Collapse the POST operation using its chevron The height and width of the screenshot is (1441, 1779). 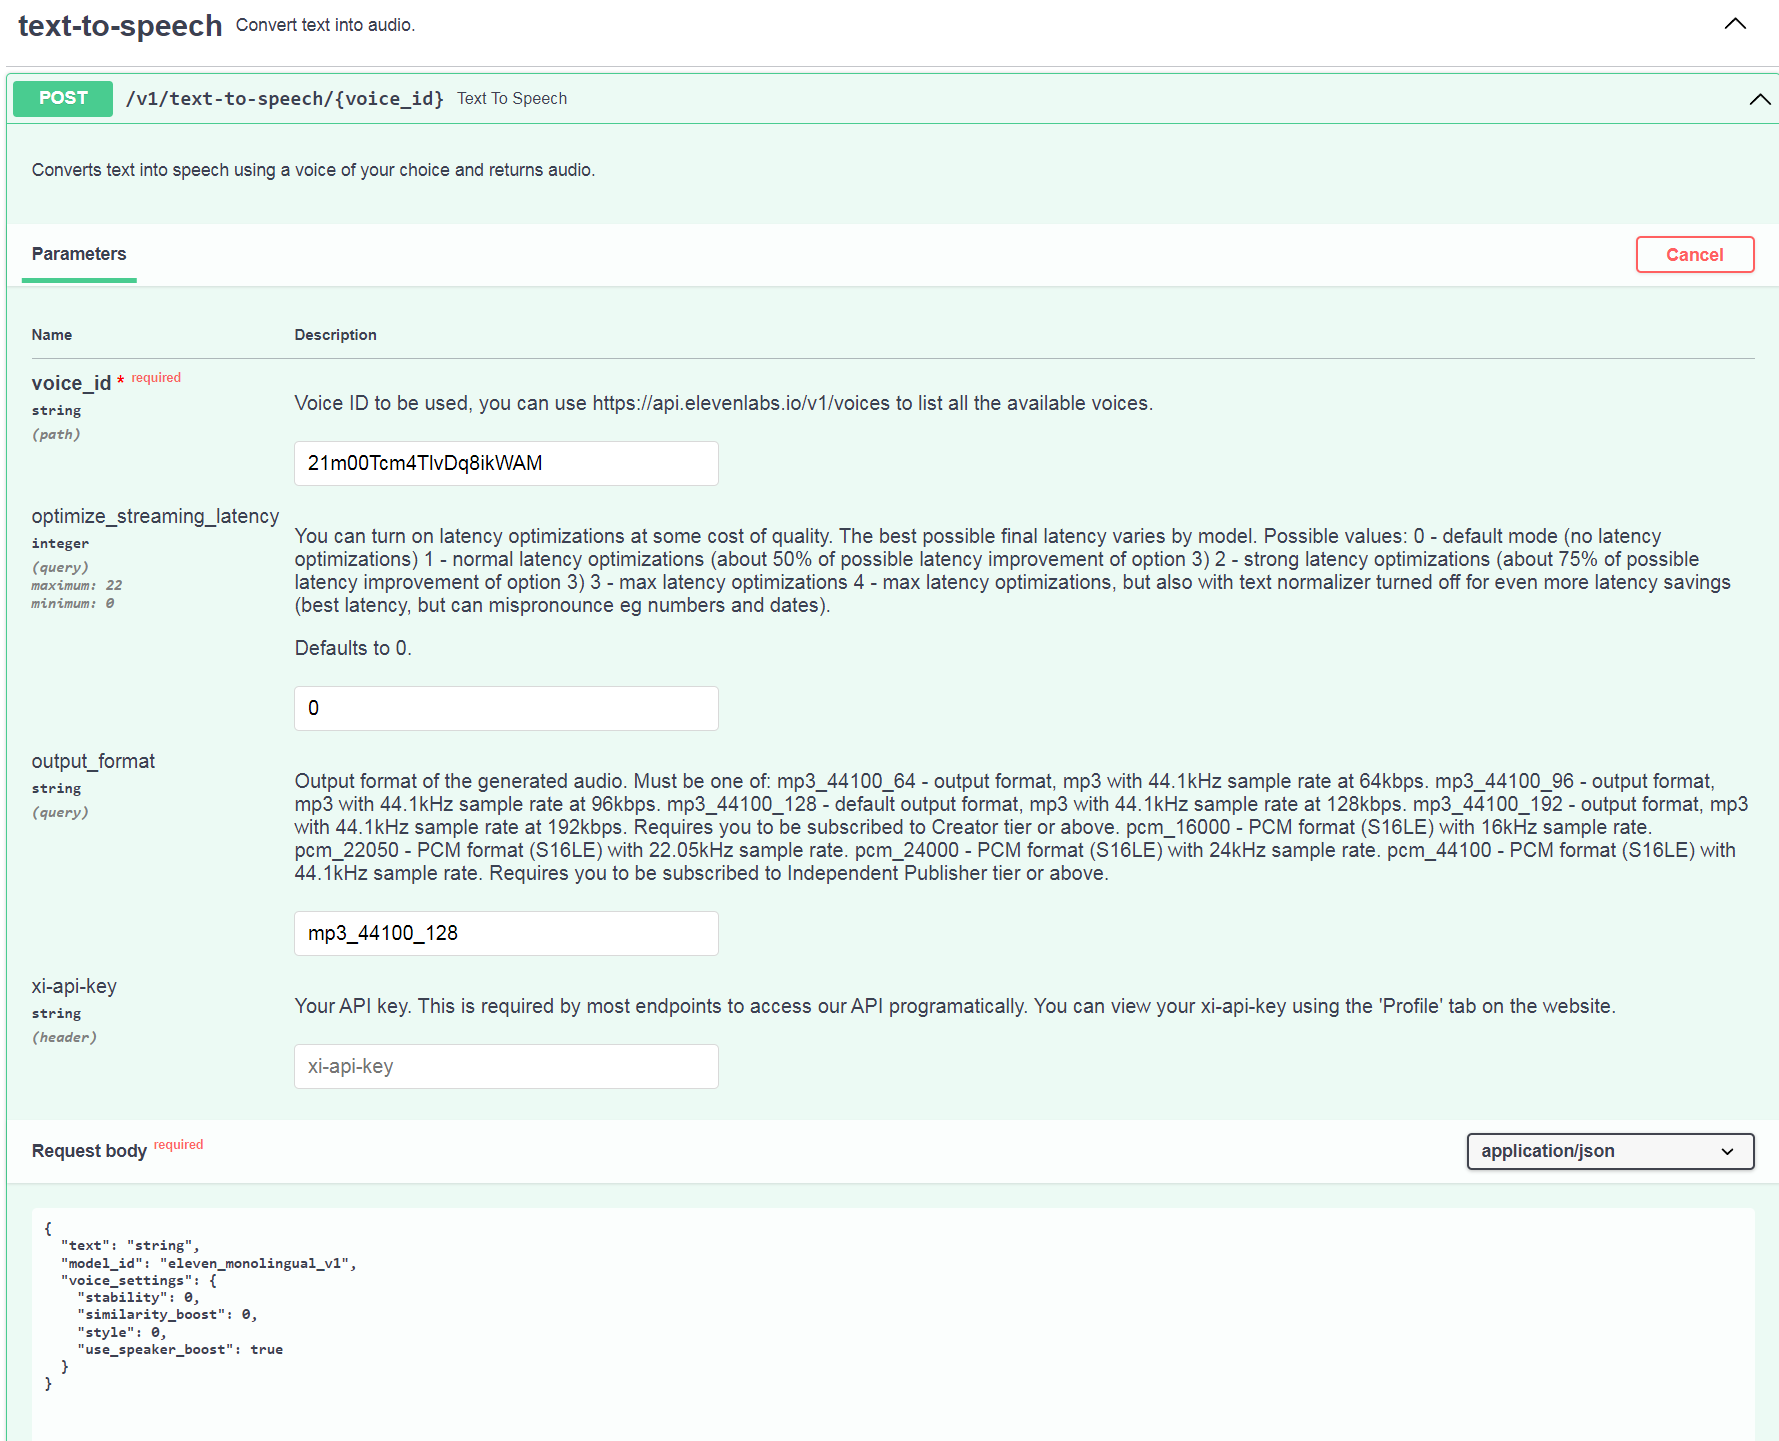click(x=1759, y=99)
